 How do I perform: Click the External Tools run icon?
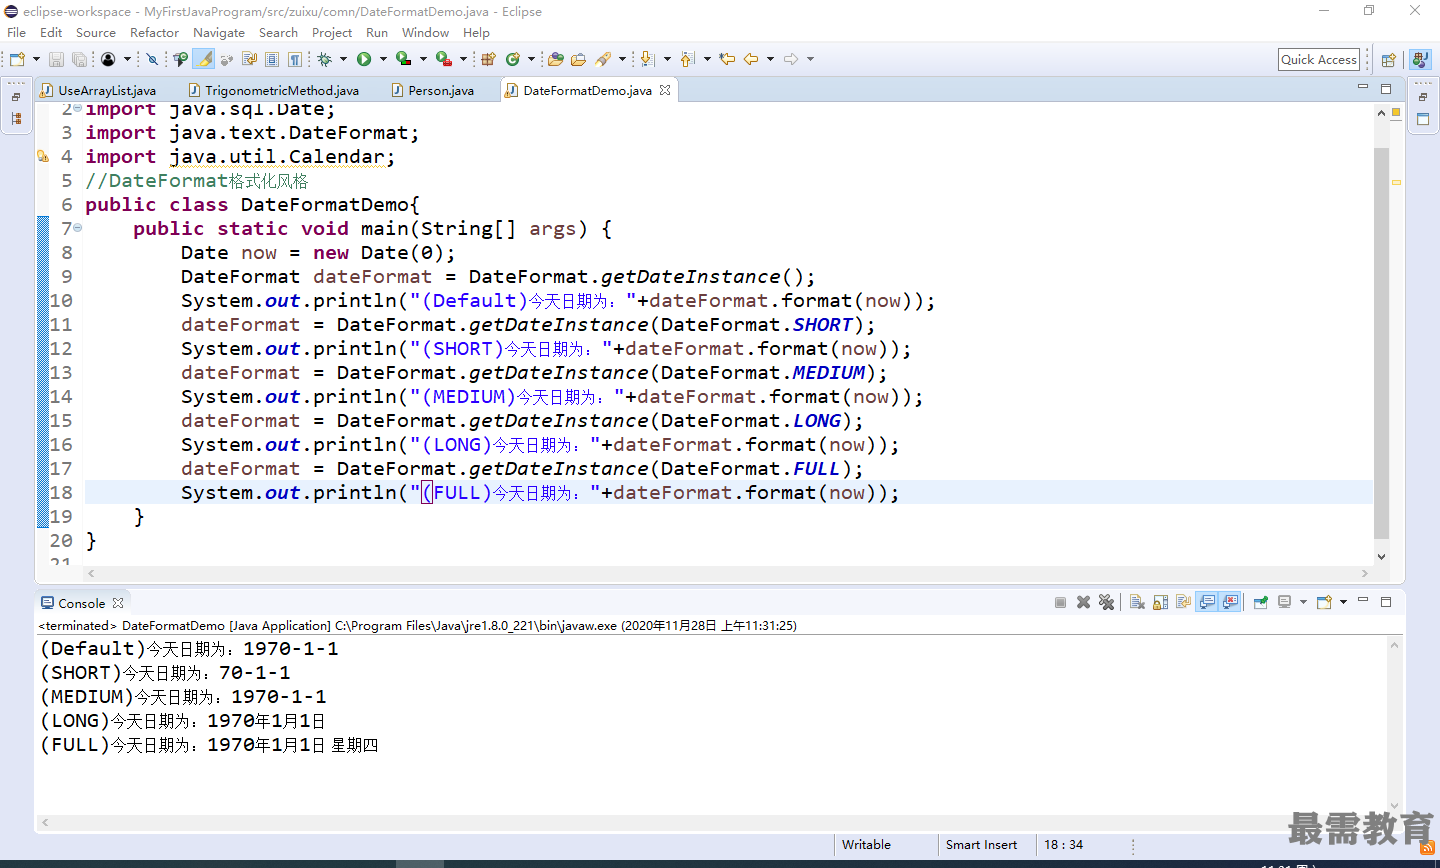(443, 59)
